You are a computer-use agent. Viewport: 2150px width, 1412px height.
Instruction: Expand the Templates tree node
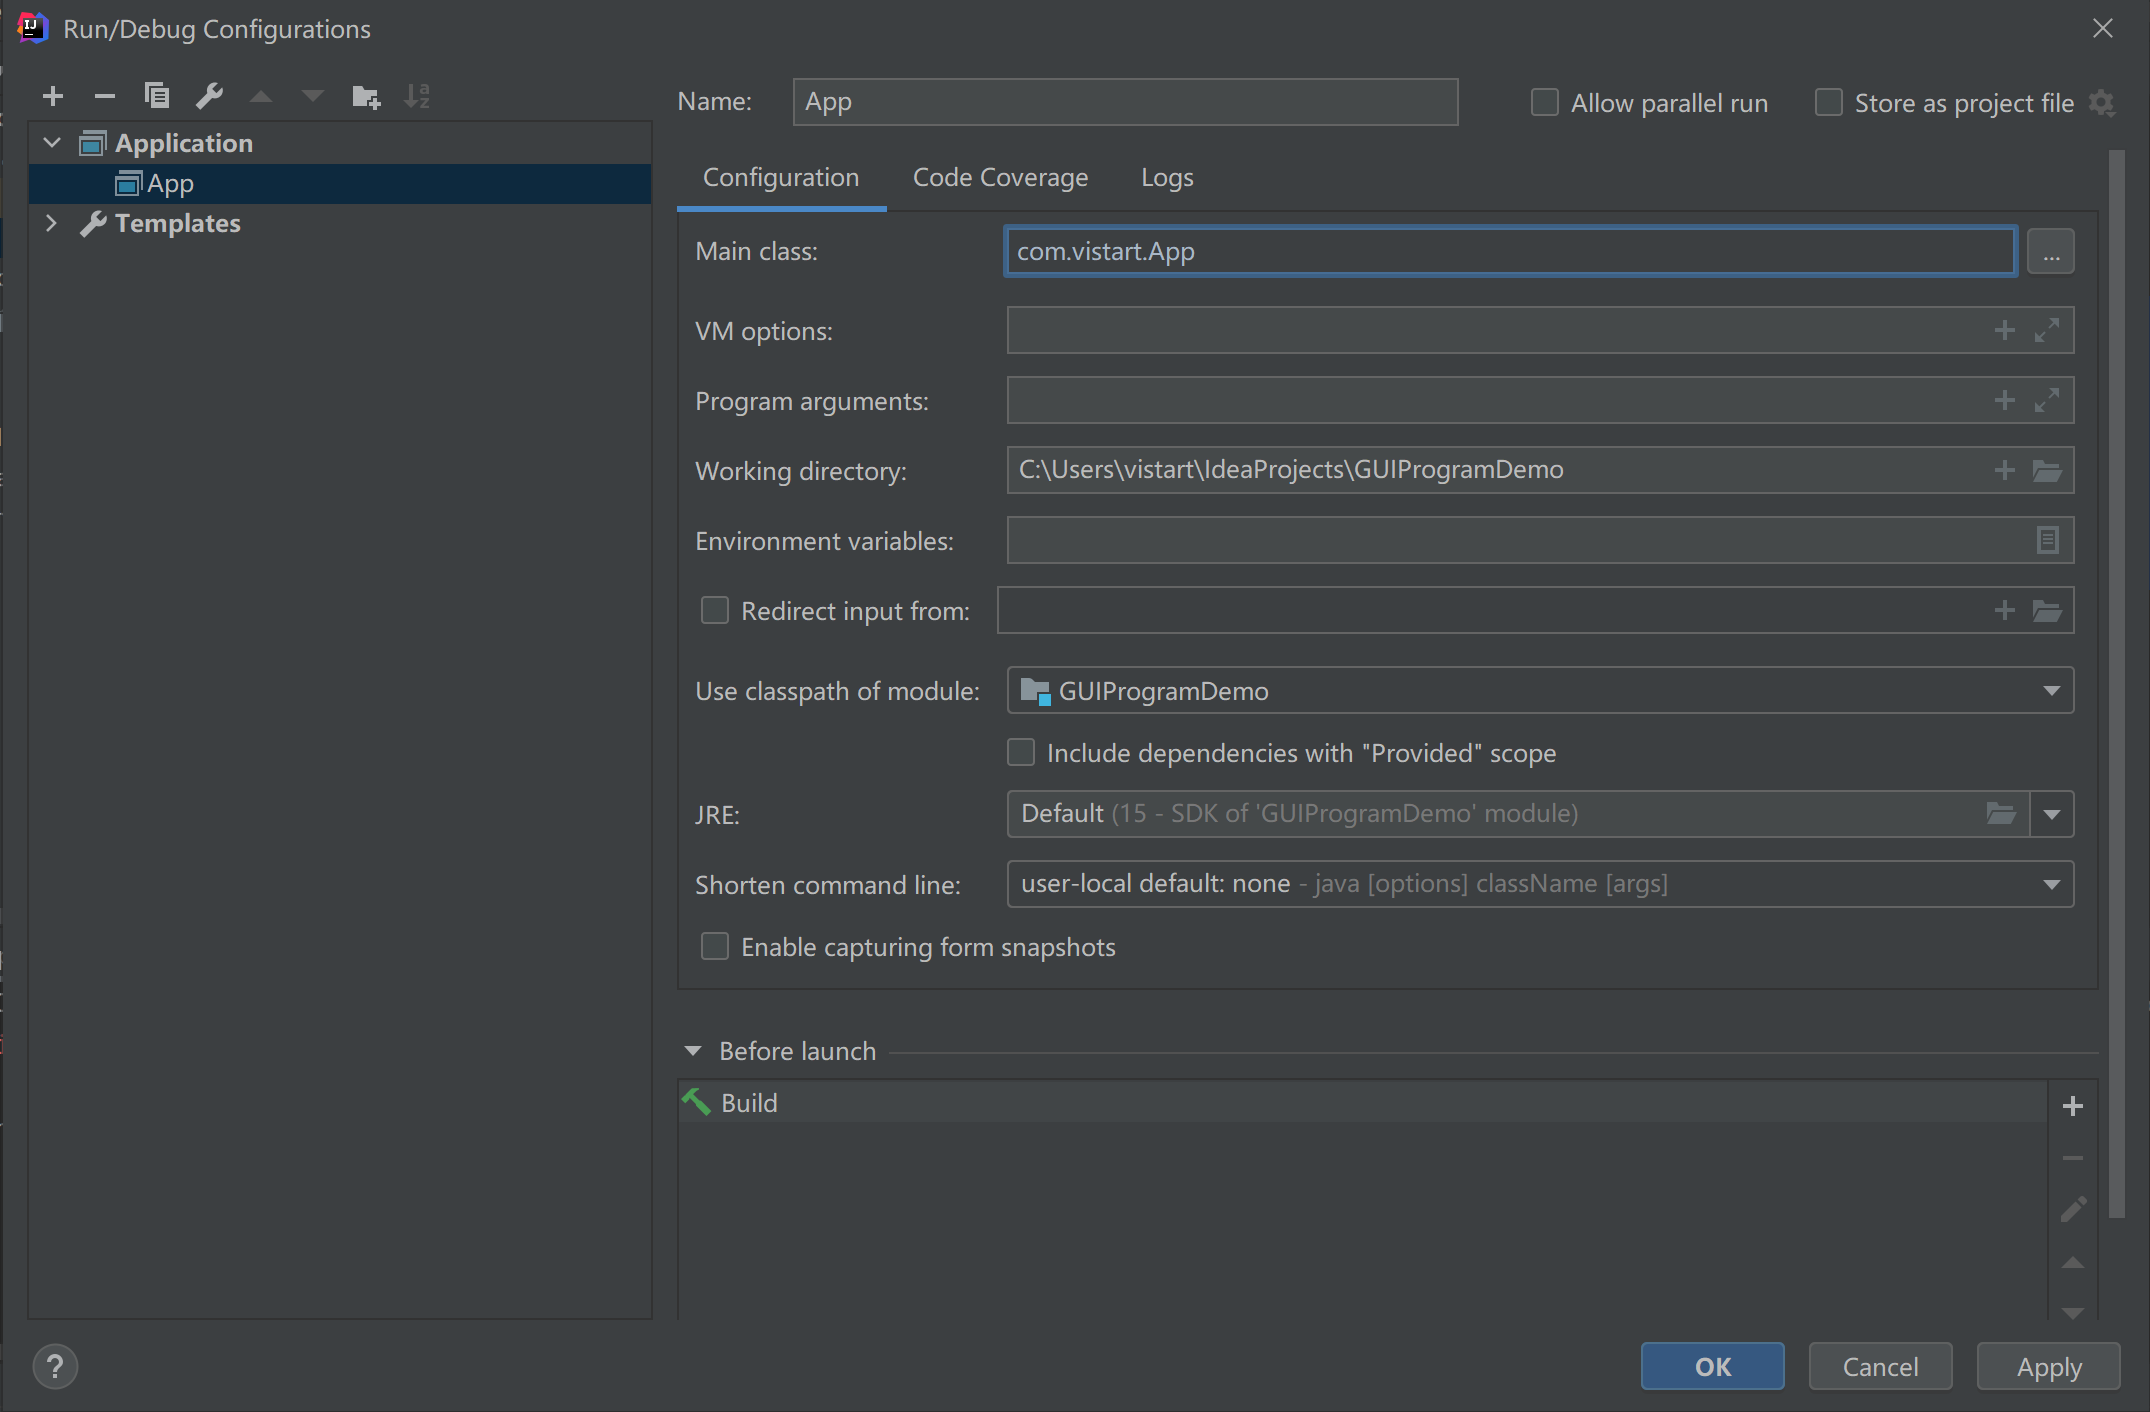coord(52,223)
